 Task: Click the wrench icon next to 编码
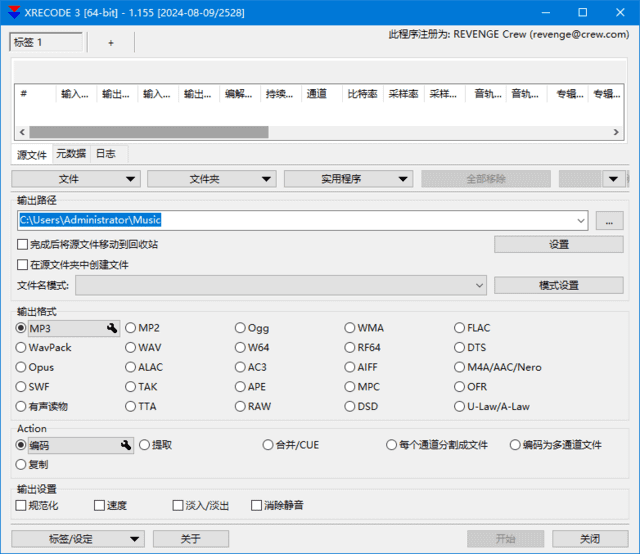click(x=126, y=445)
